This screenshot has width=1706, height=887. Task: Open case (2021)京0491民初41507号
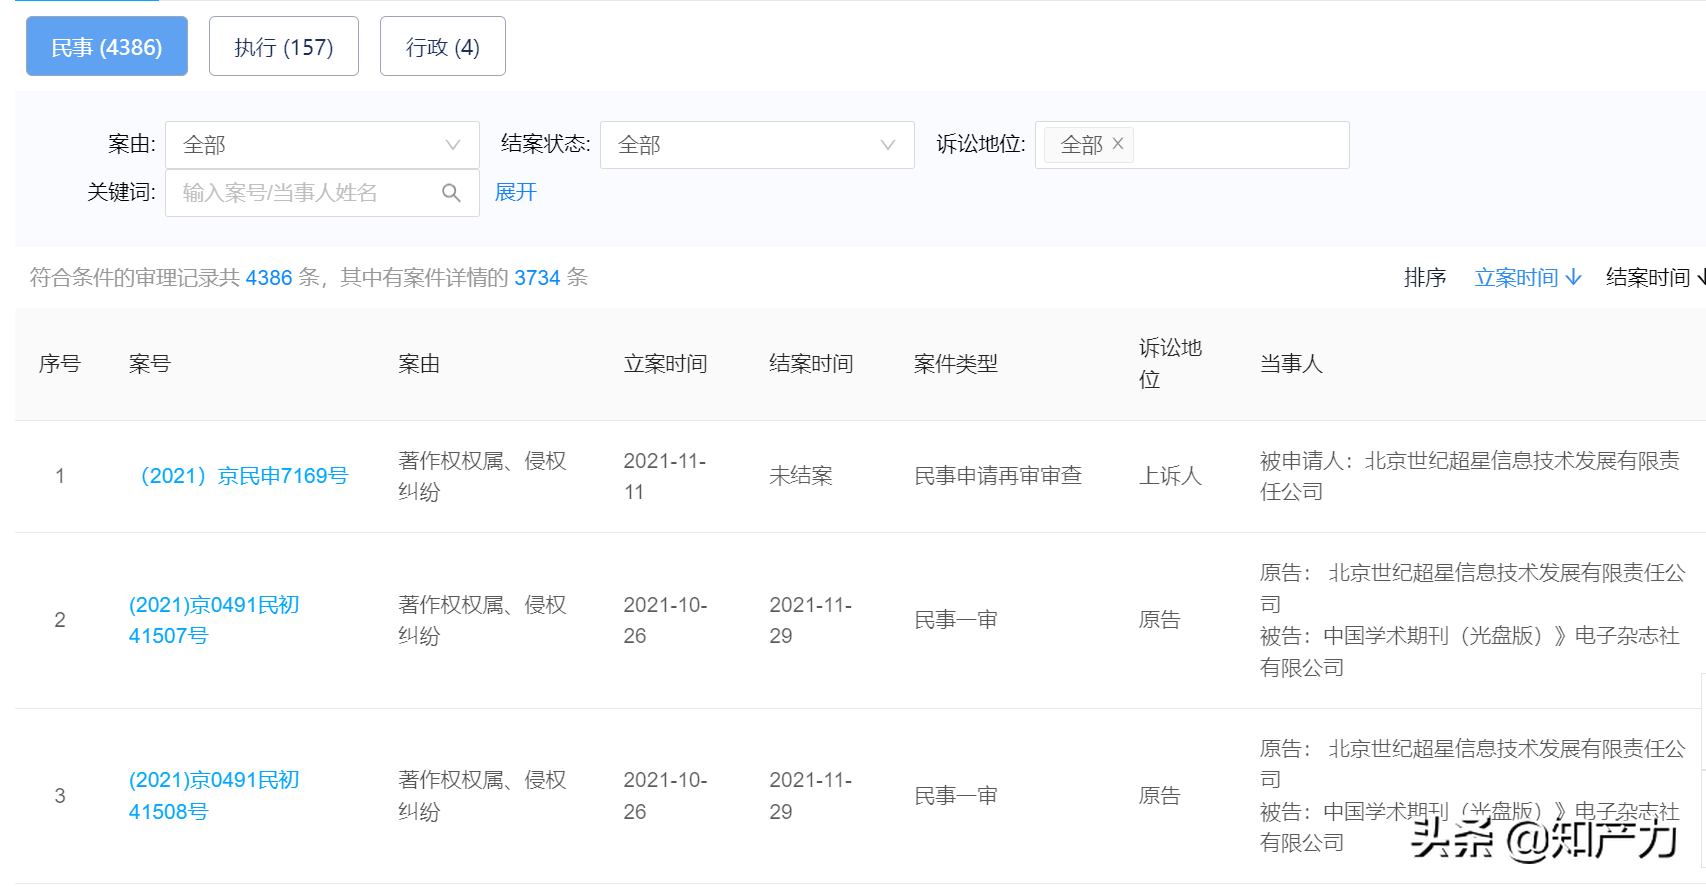(214, 620)
